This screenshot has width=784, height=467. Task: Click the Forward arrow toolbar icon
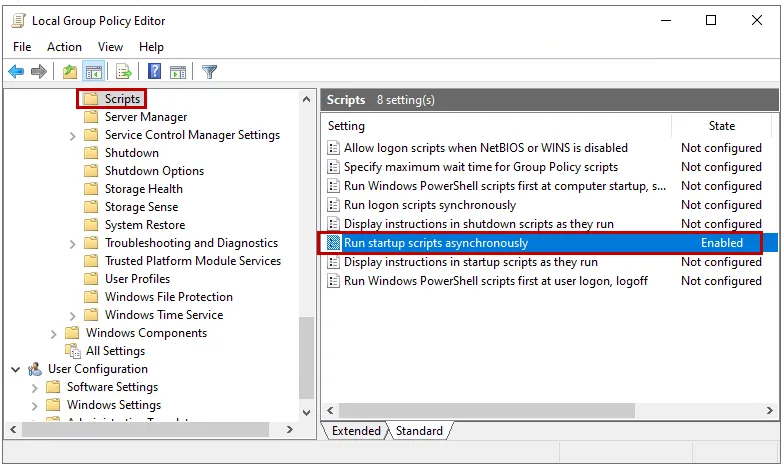click(39, 72)
